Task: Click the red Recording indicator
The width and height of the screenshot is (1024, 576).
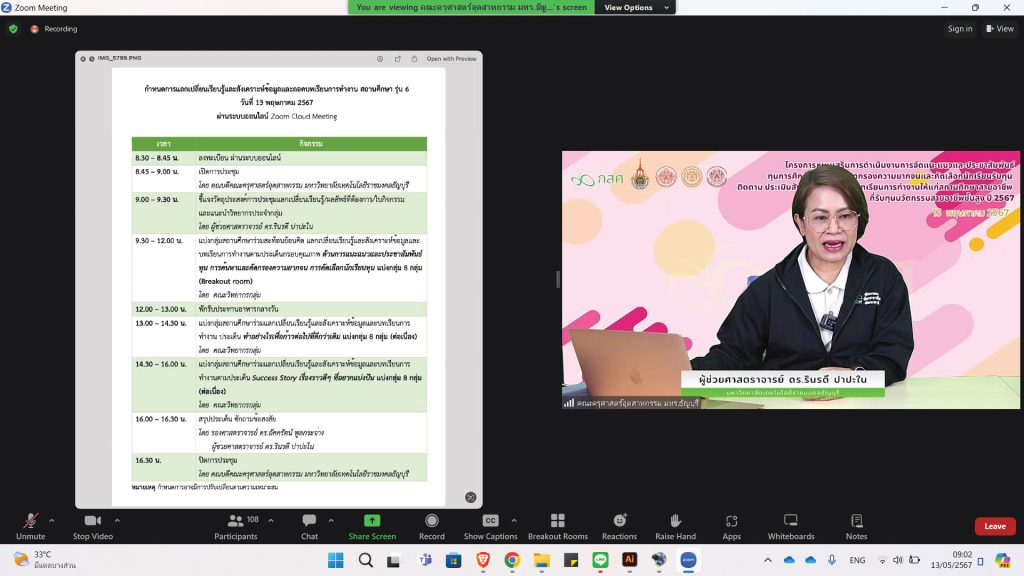Action: pos(54,29)
